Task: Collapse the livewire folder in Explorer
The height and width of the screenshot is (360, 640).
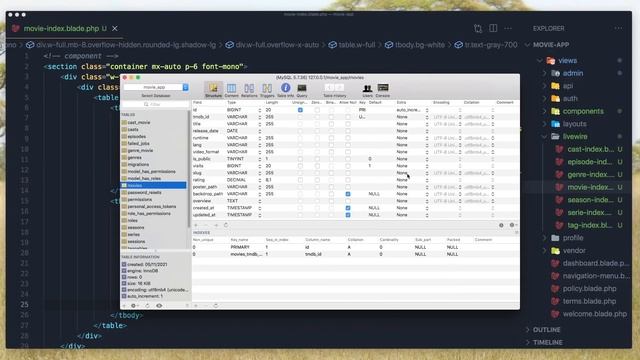Action: pyautogui.click(x=544, y=136)
